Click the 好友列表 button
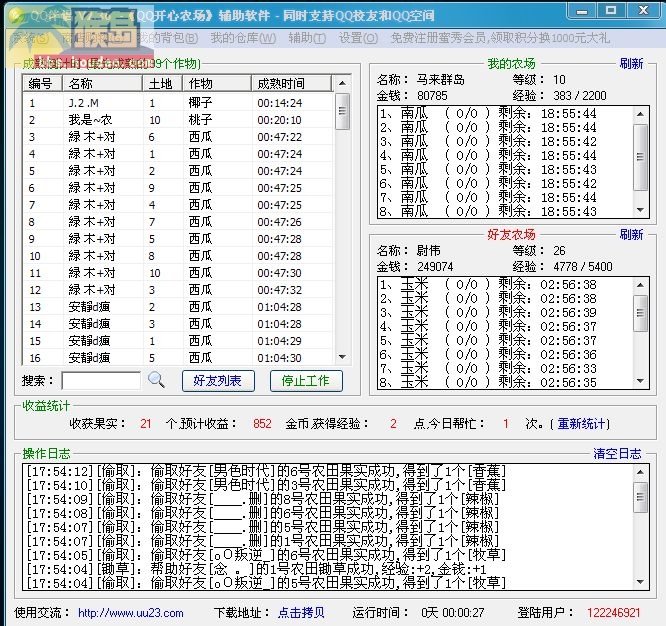Viewport: 666px width, 626px height. pos(218,381)
